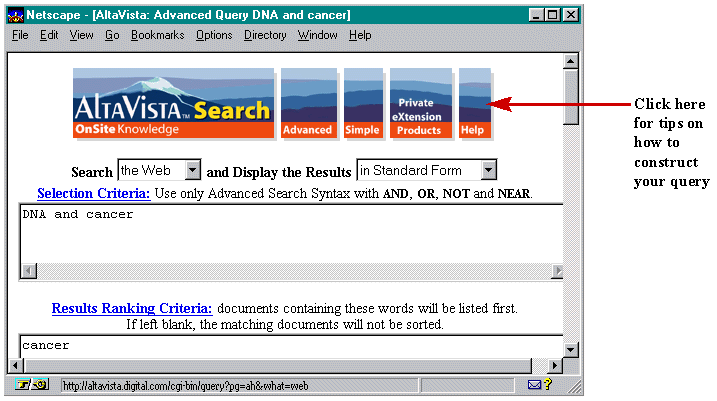Viewport: 717px width, 401px height.
Task: Follow the Selection Criteria link
Action: pos(94,193)
